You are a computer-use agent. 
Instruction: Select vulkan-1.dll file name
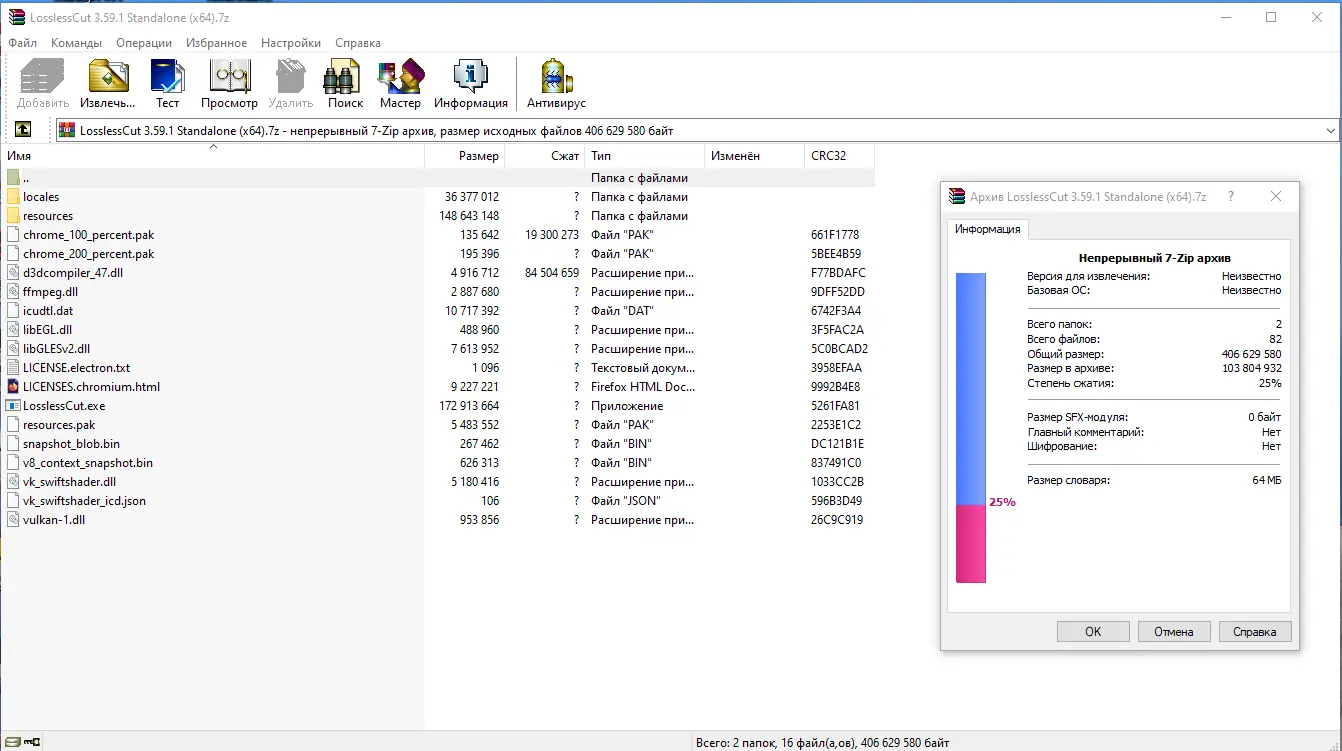[54, 520]
